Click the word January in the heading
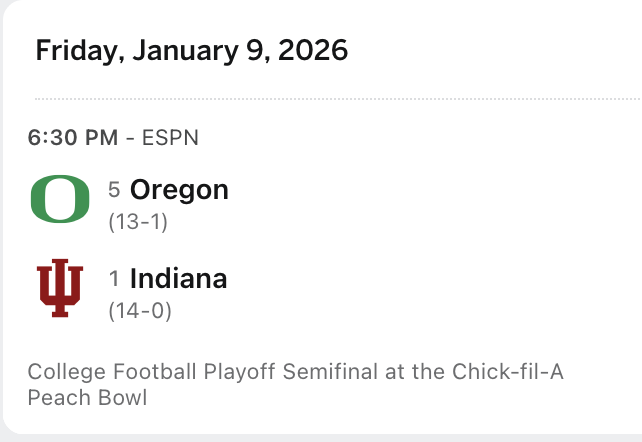Viewport: 642px width, 442px height. [x=177, y=50]
